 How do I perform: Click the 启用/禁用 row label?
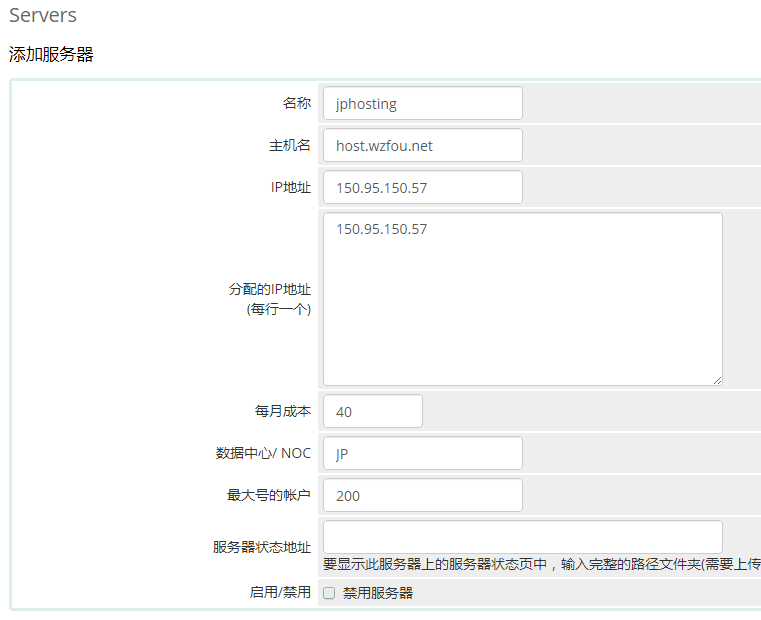coord(280,592)
